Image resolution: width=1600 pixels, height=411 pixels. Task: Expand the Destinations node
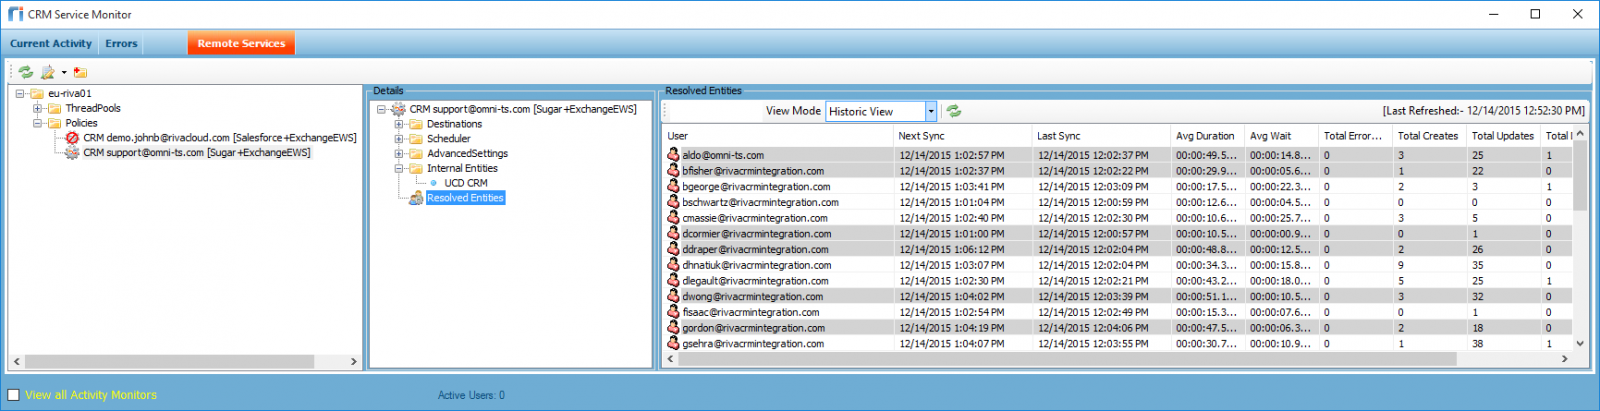pos(399,124)
